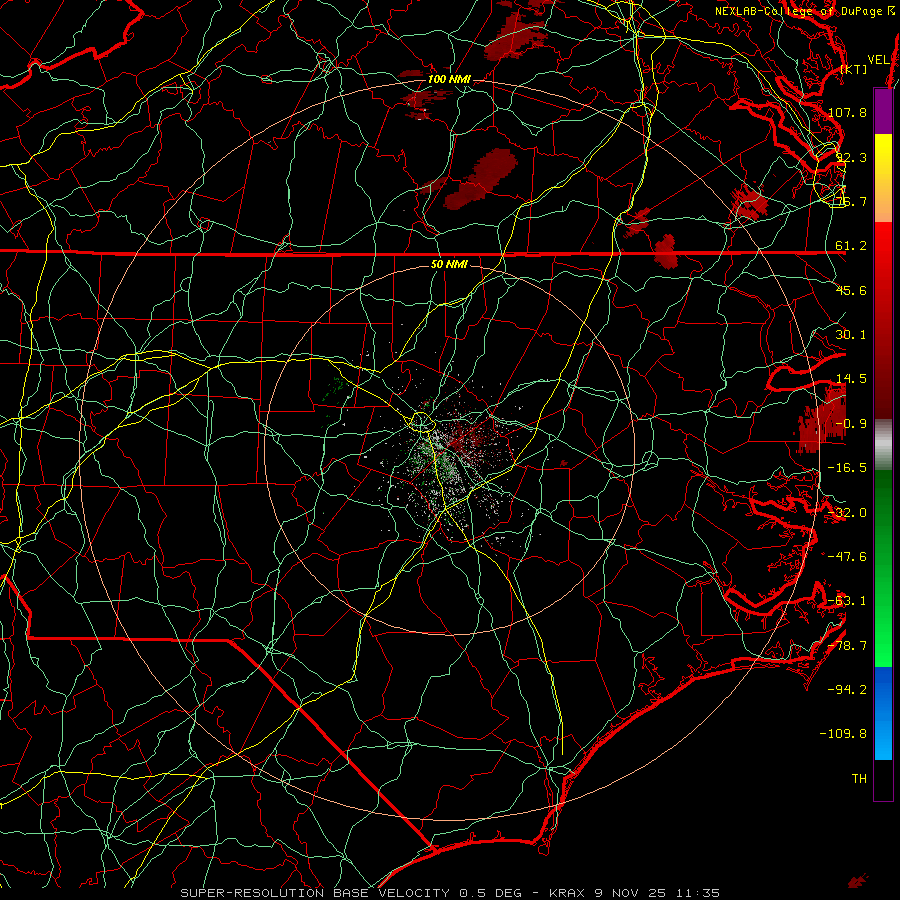This screenshot has height=900, width=900.
Task: Click the -63.1 velocity scale value
Action: click(847, 601)
